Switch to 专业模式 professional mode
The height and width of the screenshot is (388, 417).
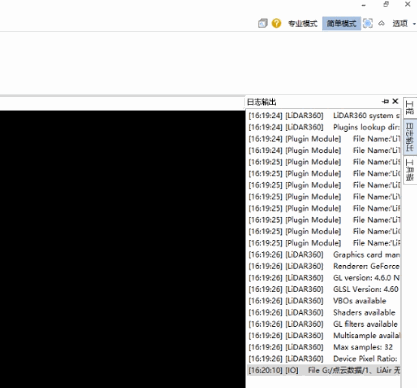pyautogui.click(x=302, y=23)
